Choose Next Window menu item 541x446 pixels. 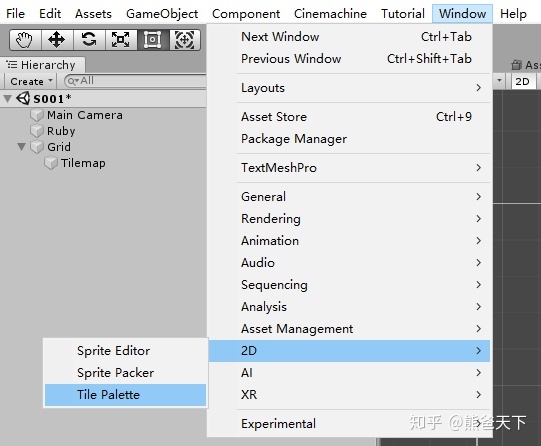(349, 37)
